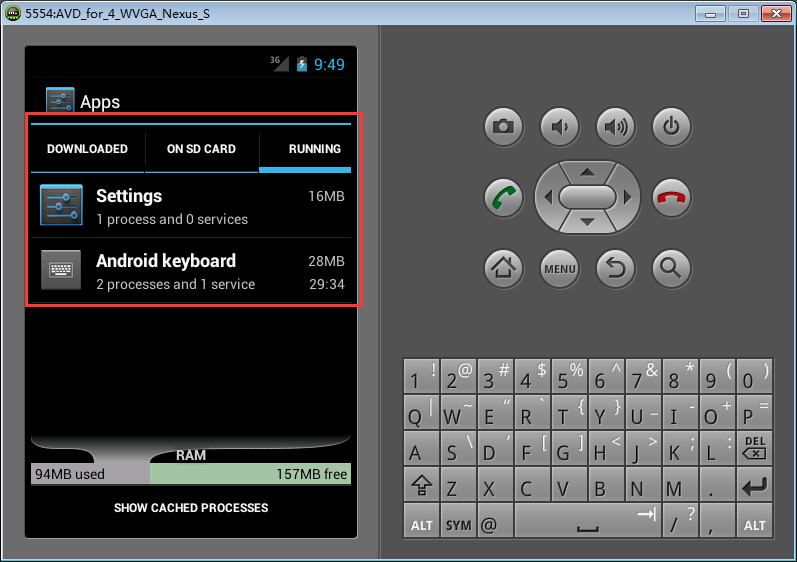Open the Settings running process entry
Screen dimensions: 797x562
(x=191, y=206)
